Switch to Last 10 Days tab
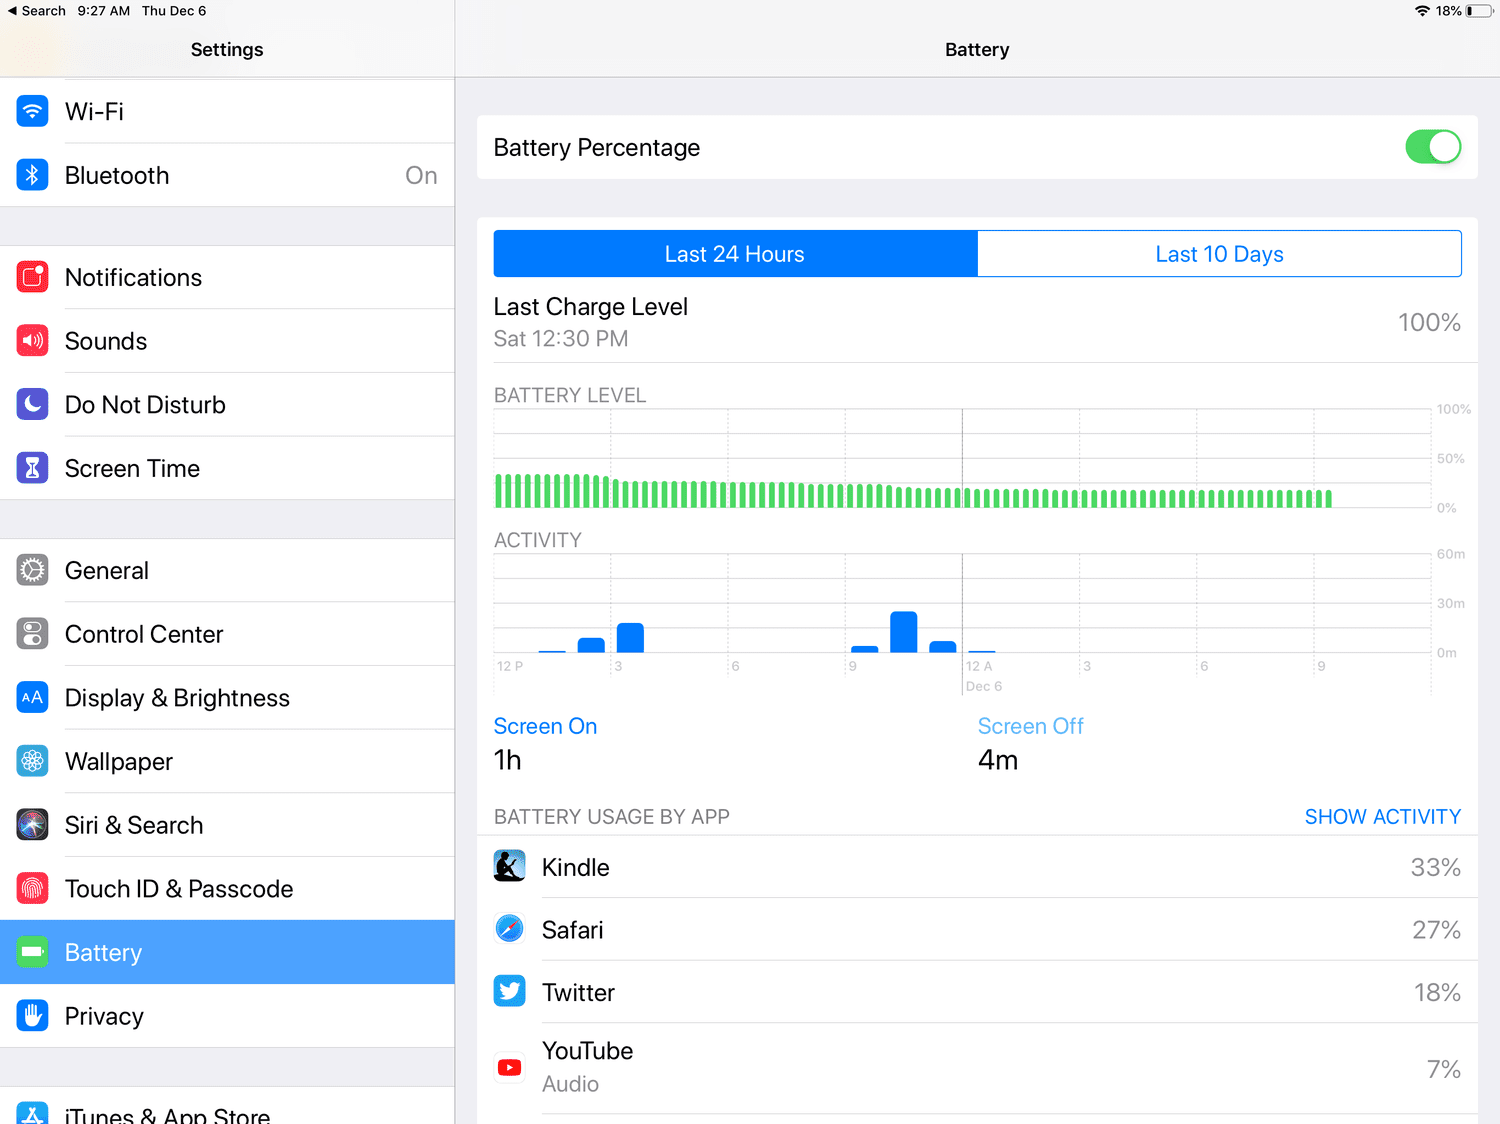Screen dimensions: 1500x1124 (x=1219, y=254)
